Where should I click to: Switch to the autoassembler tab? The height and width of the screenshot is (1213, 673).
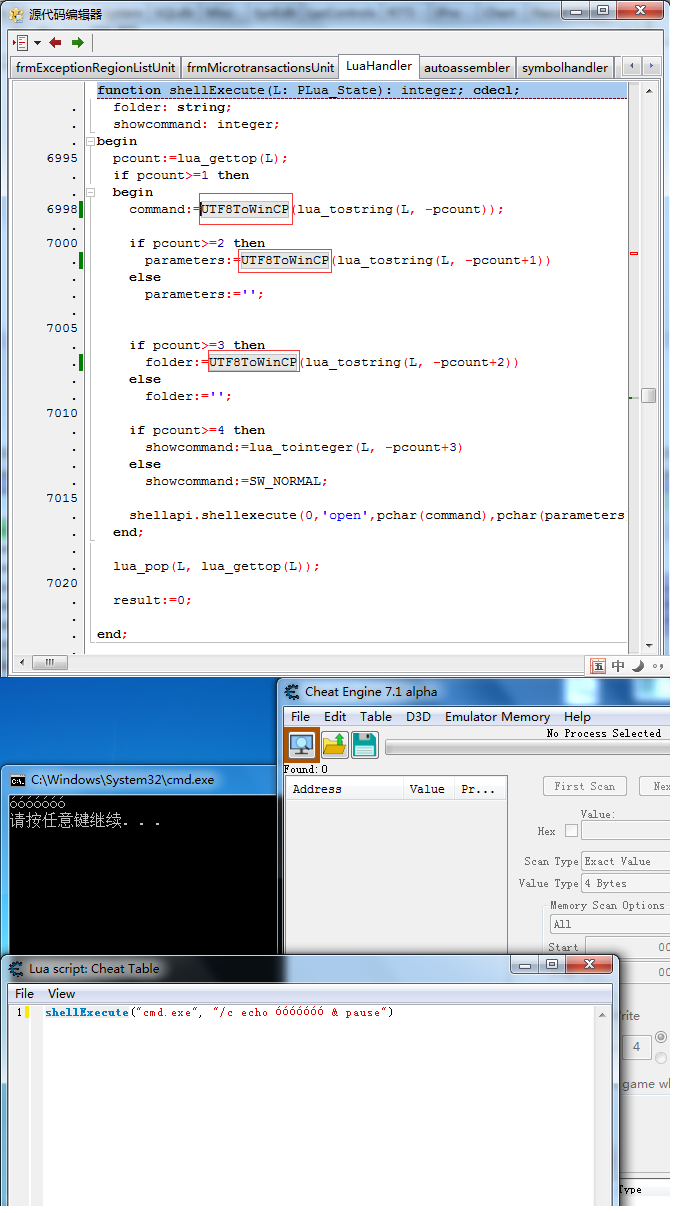coord(466,68)
